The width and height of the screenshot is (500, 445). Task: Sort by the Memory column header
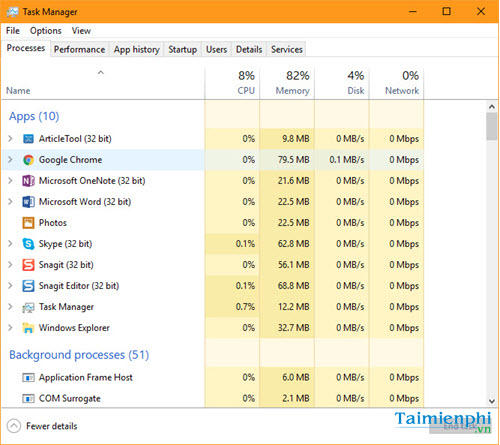click(287, 83)
